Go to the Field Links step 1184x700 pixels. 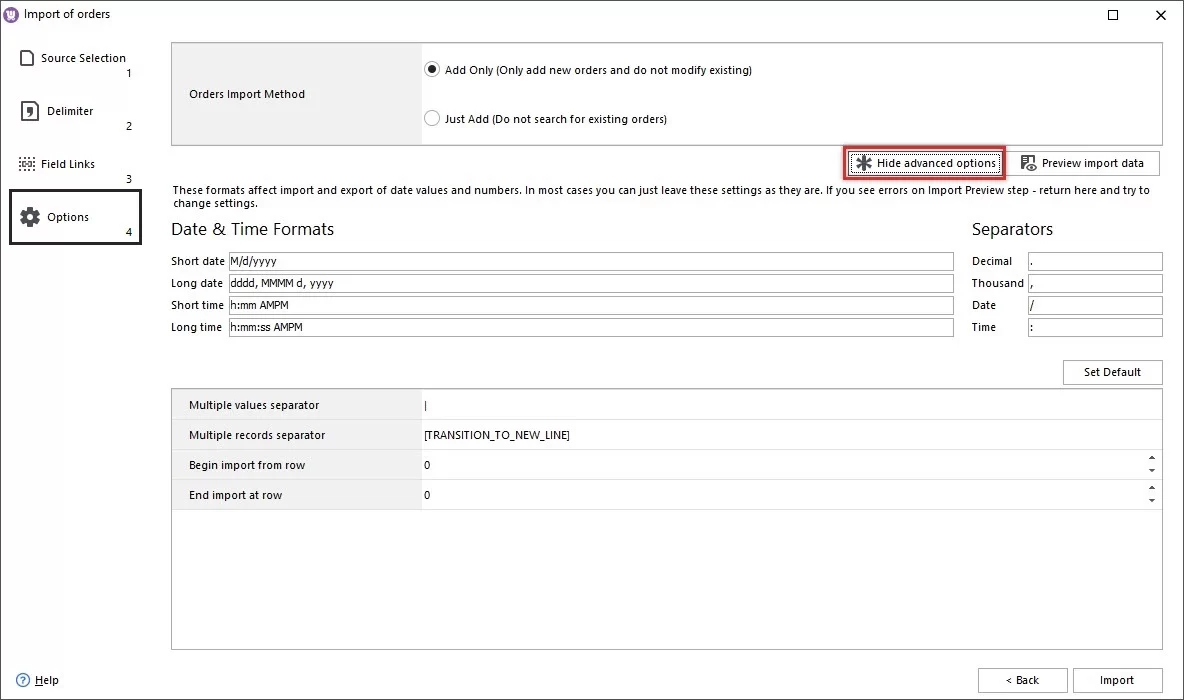[x=67, y=163]
